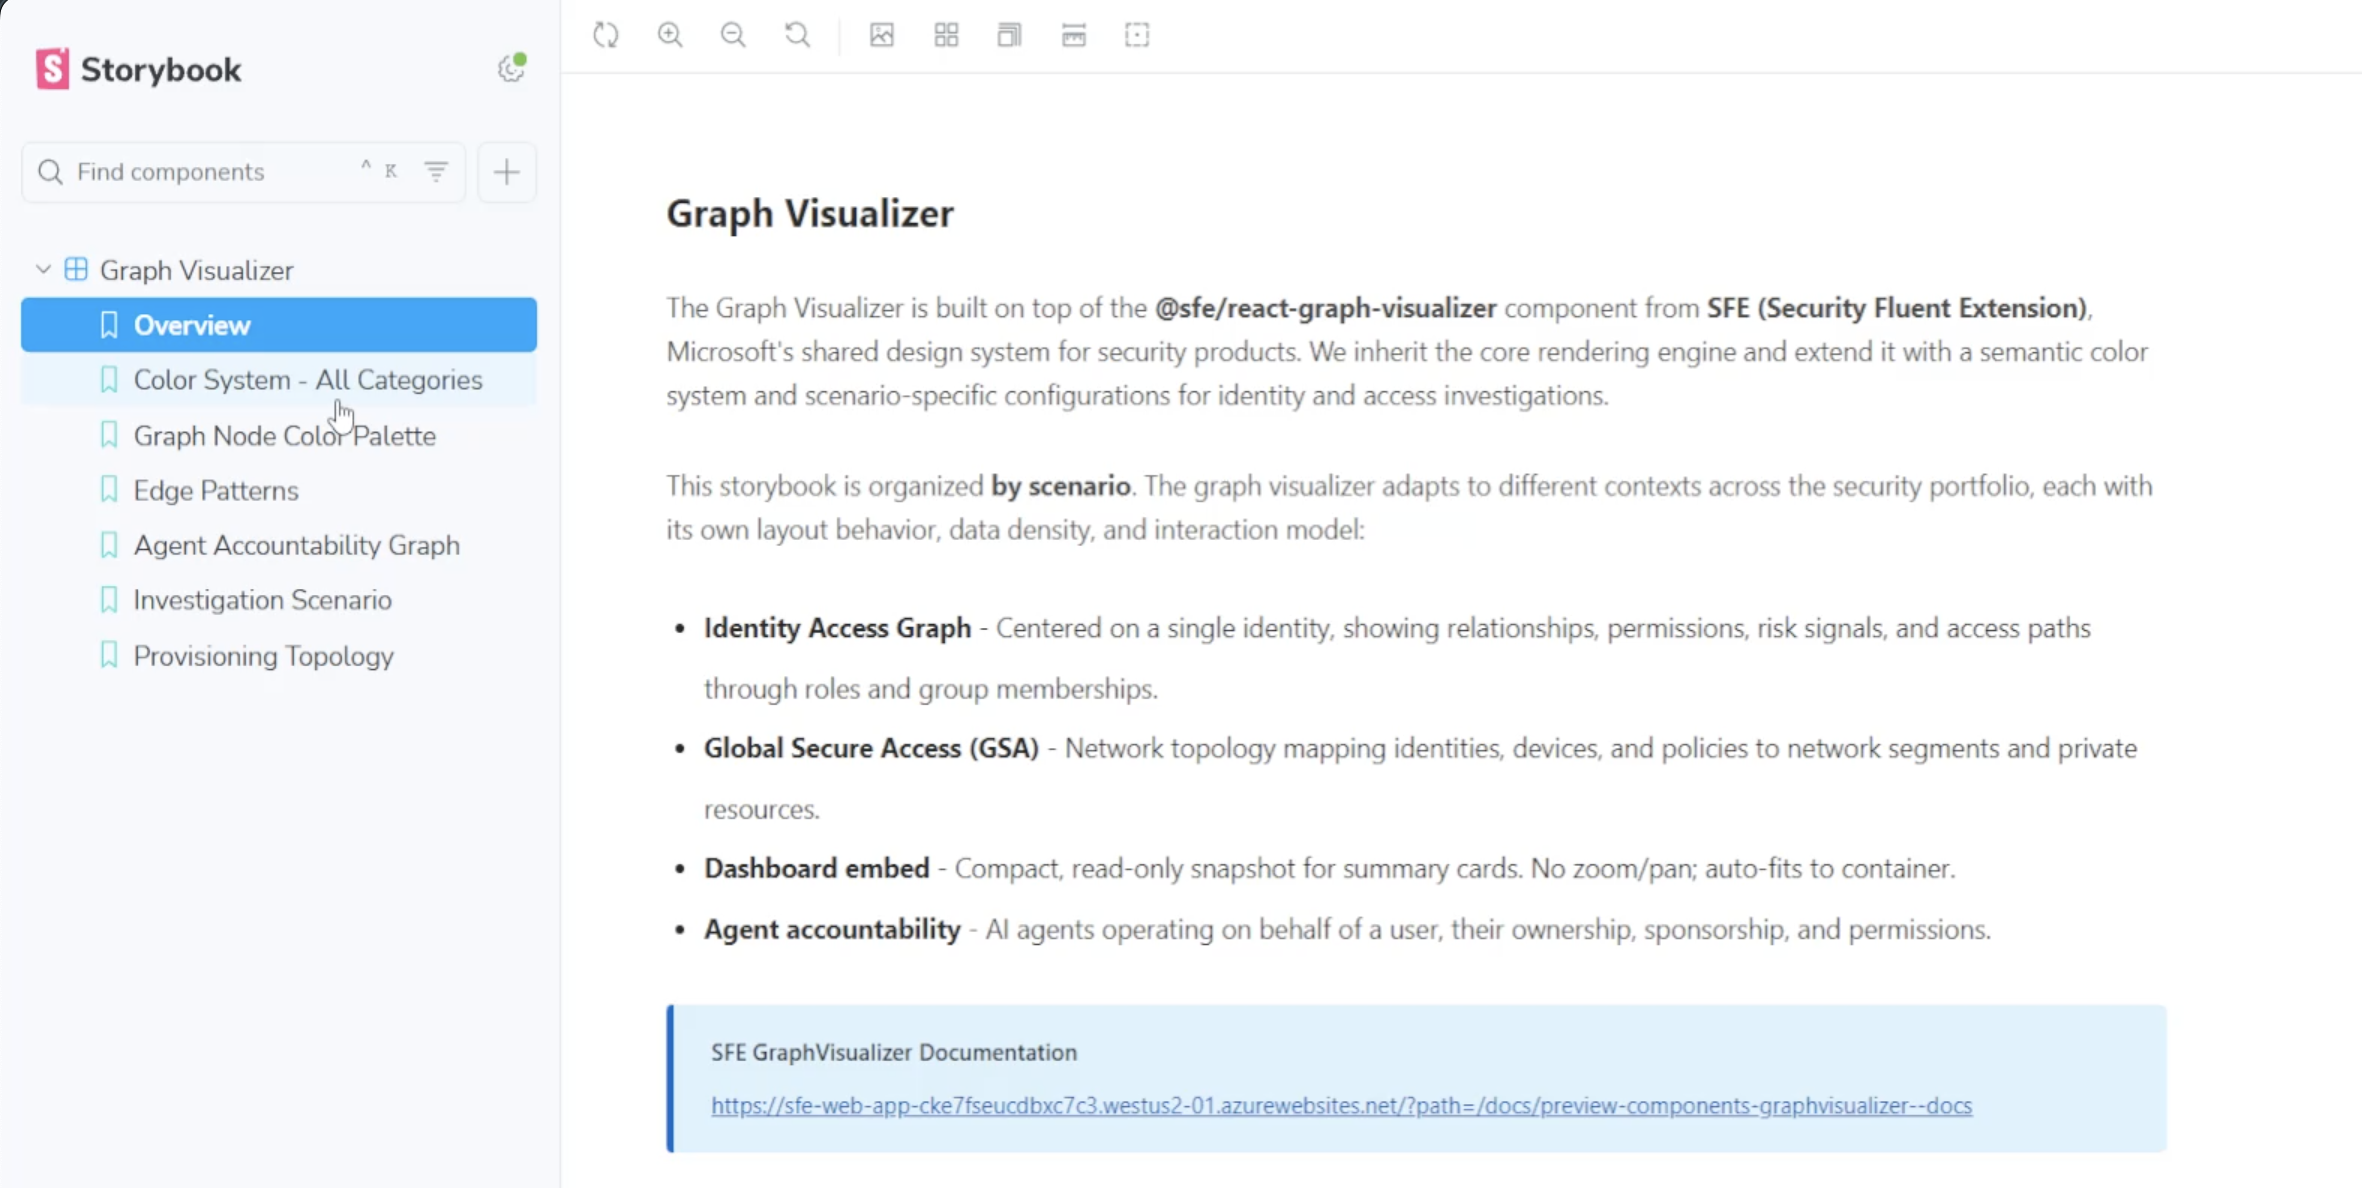The height and width of the screenshot is (1188, 2362).
Task: Open Color System - All Categories story
Action: point(279,380)
